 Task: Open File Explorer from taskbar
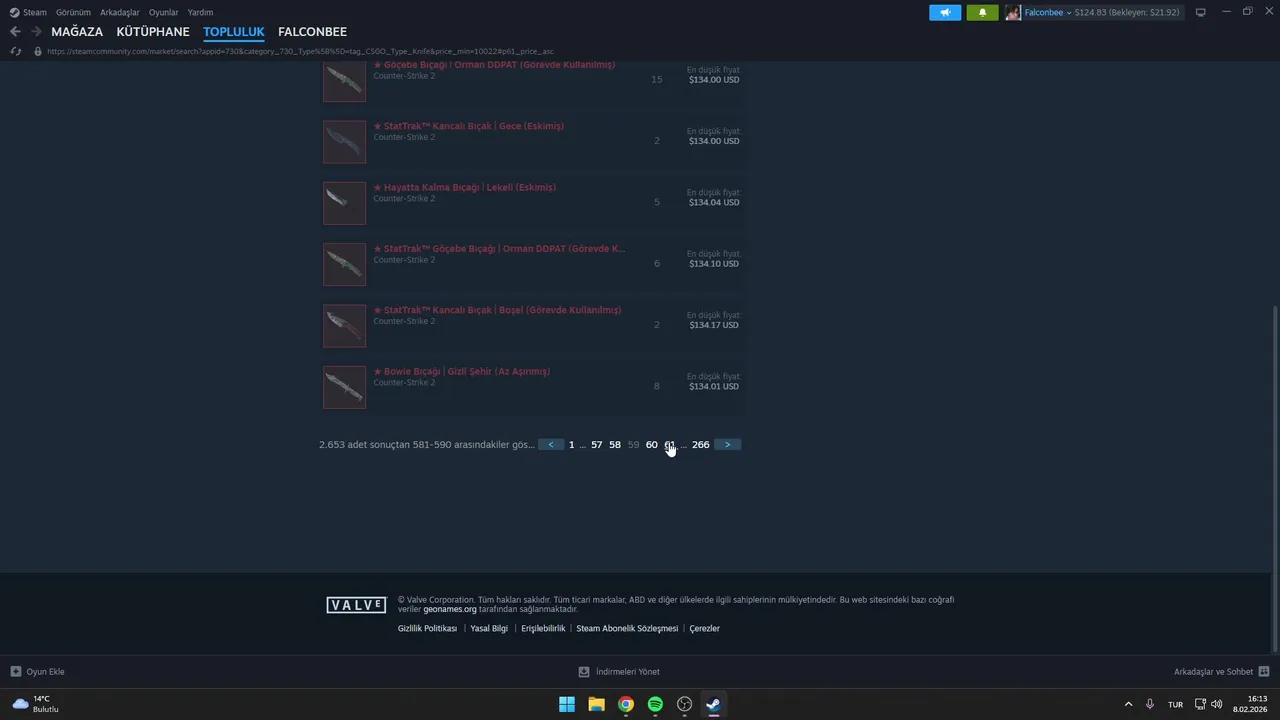[x=596, y=704]
